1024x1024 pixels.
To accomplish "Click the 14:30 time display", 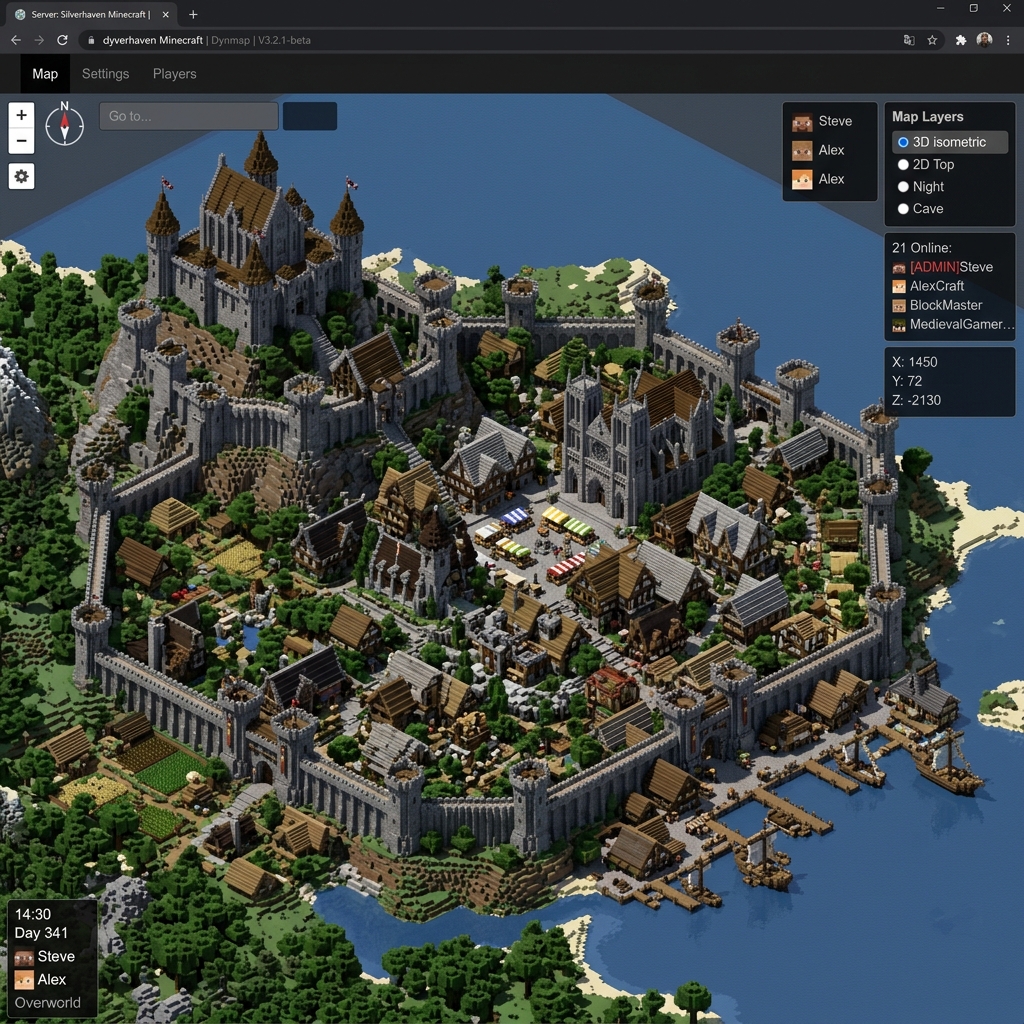I will [33, 914].
